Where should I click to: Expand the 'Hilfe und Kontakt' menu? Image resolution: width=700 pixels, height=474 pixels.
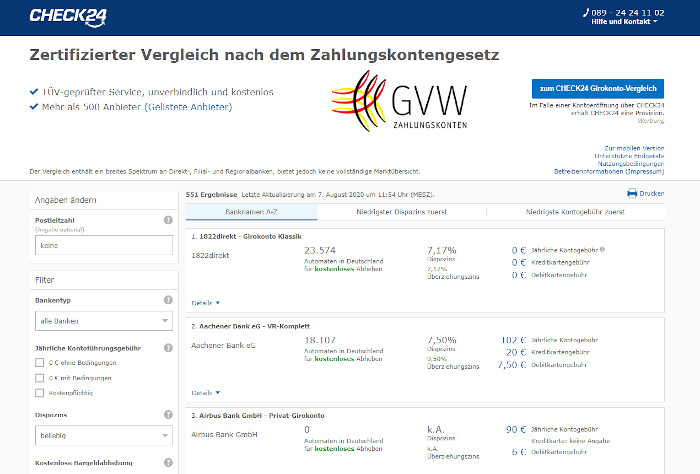(x=624, y=21)
